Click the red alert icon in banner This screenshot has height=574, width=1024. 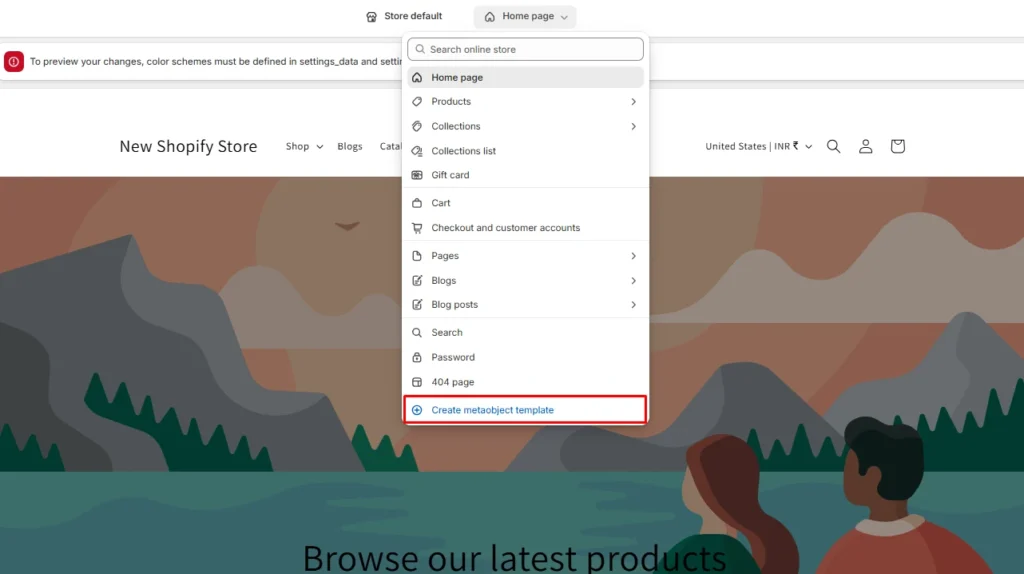14,61
